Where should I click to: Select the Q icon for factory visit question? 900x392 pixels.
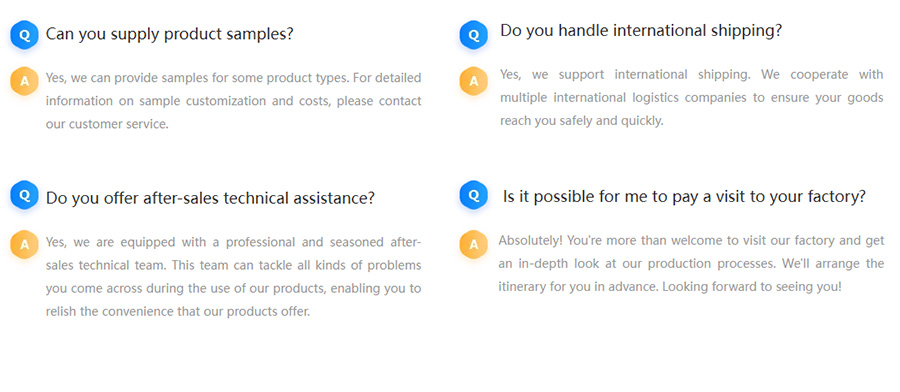point(474,195)
